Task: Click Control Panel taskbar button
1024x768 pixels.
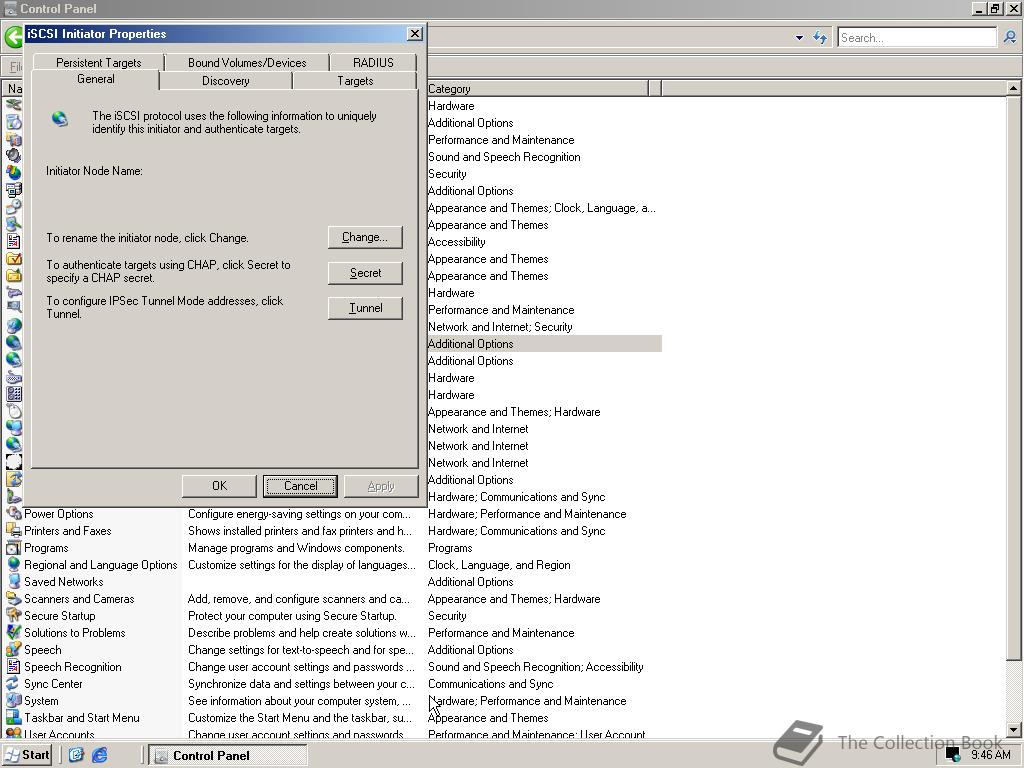Action: pyautogui.click(x=227, y=756)
